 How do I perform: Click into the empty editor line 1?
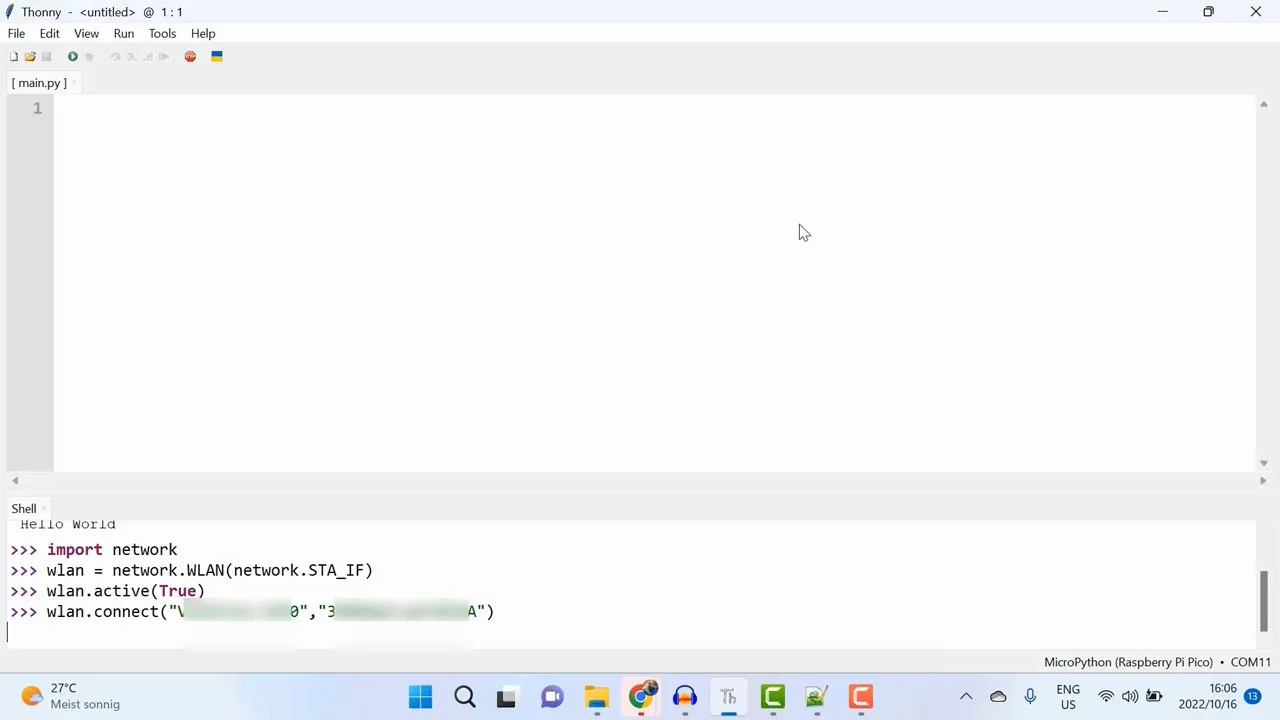point(654,108)
